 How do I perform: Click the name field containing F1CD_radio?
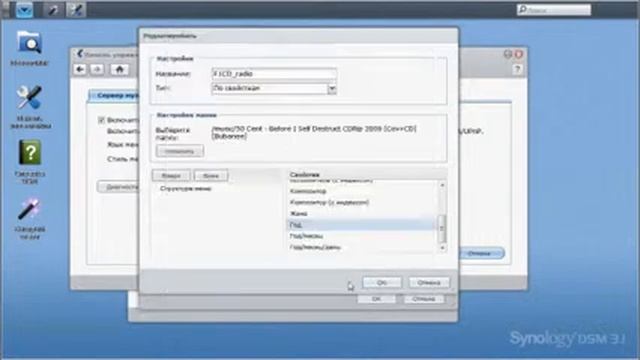pyautogui.click(x=274, y=74)
